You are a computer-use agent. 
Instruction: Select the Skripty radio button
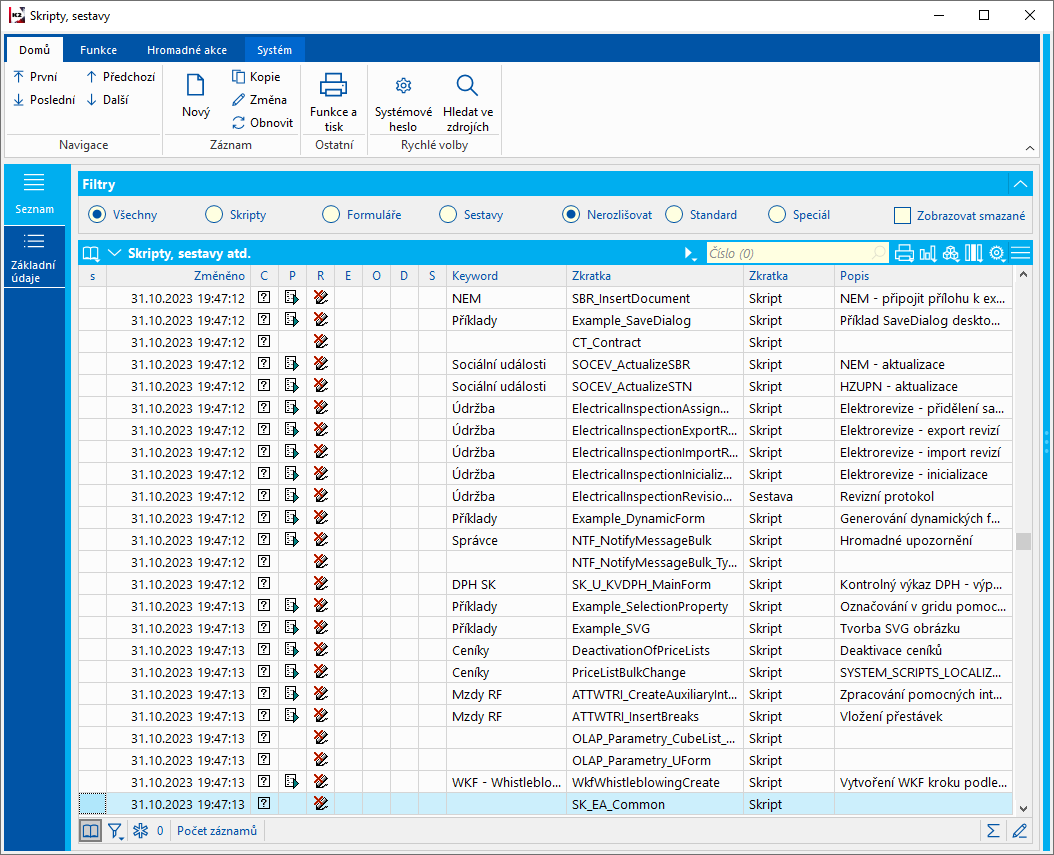click(214, 214)
